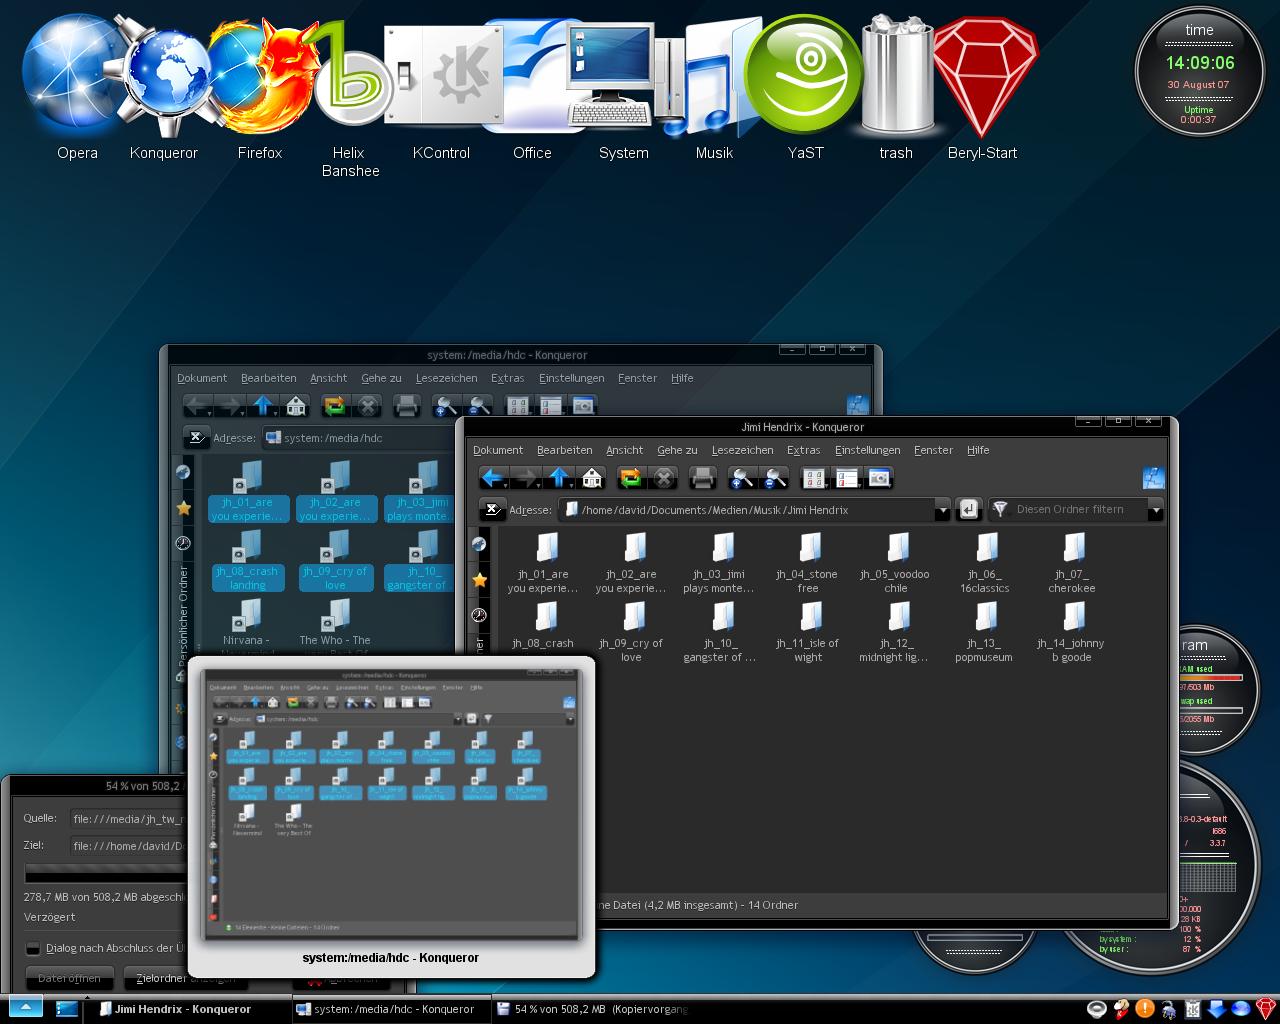1280x1024 pixels.
Task: Select the 54 % von 508,2 MB taskbar entry
Action: pyautogui.click(x=593, y=1009)
